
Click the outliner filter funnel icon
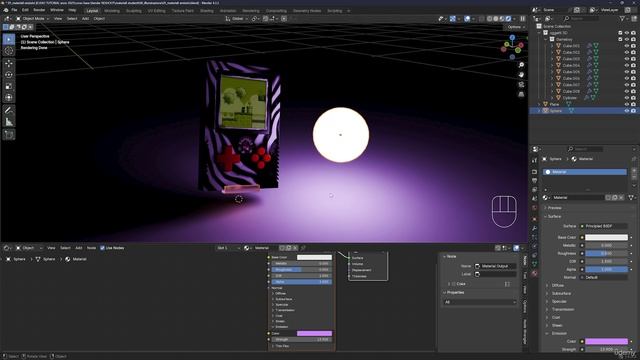tap(622, 19)
